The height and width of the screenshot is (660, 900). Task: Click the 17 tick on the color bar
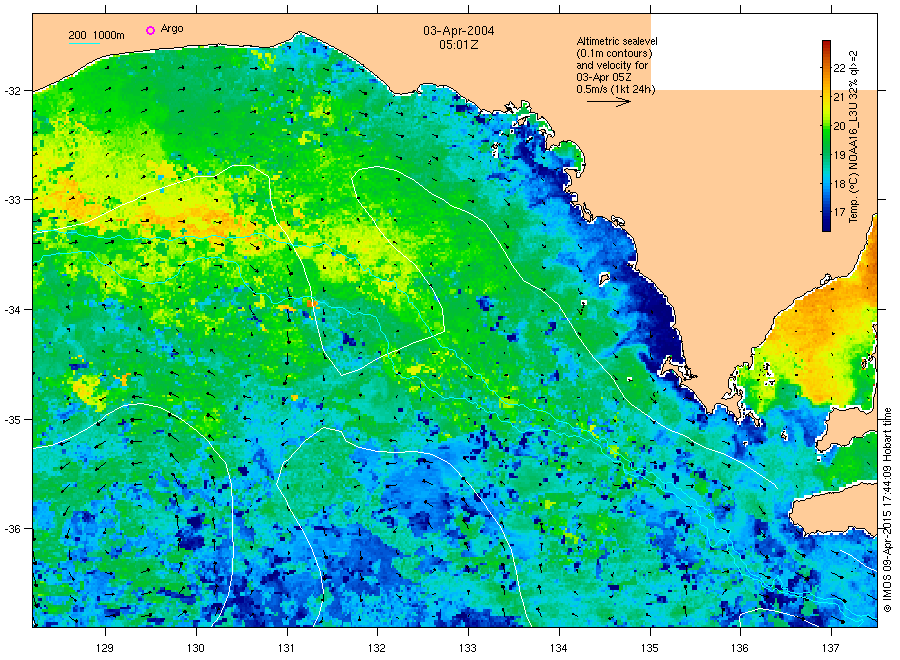click(839, 212)
